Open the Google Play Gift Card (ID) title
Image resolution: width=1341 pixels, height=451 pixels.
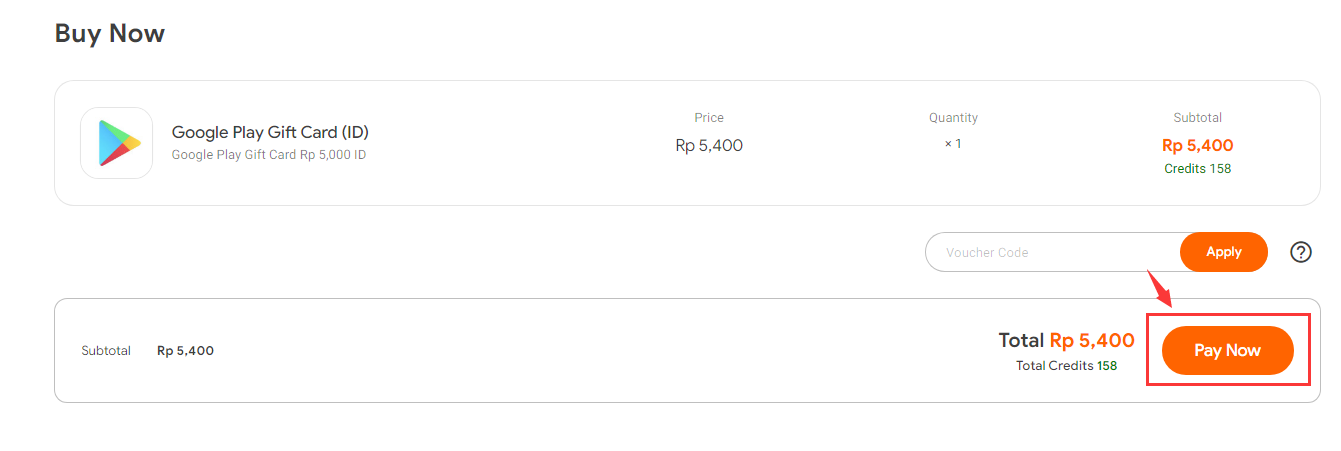tap(270, 132)
